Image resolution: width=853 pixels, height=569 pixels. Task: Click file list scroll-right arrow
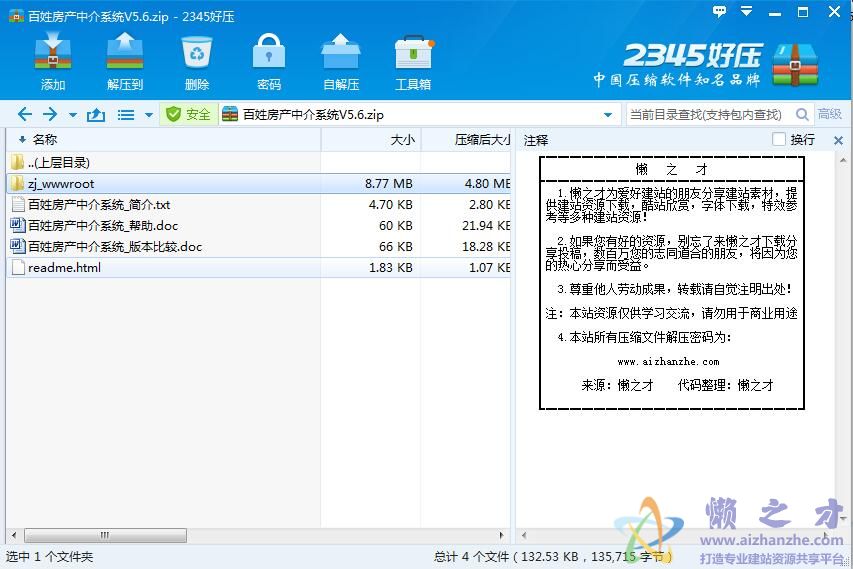point(502,535)
